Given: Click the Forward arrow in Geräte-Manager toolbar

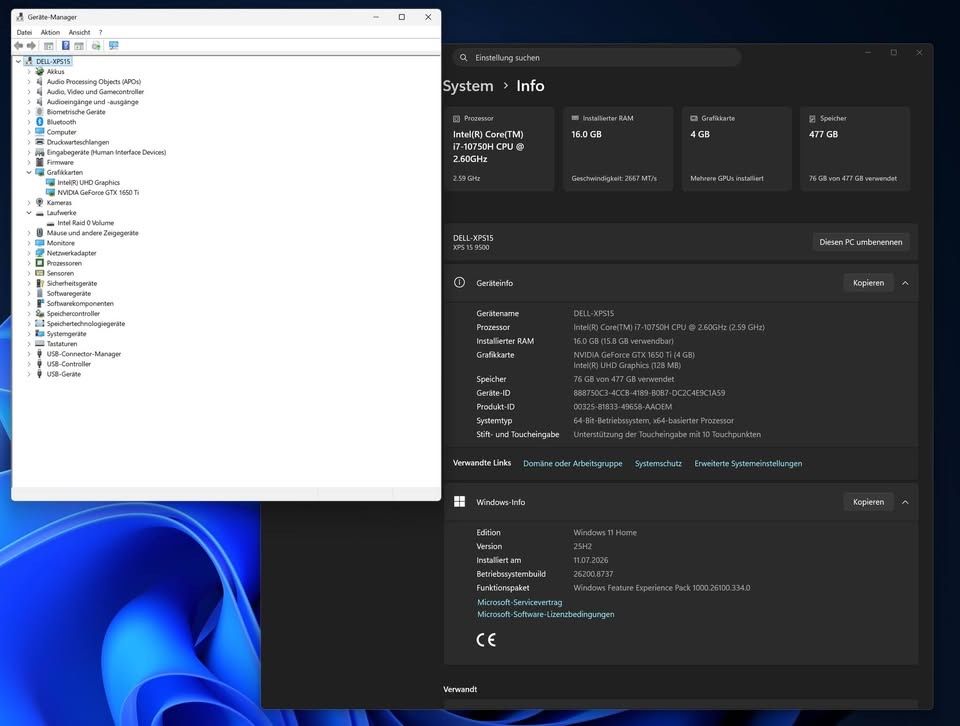Looking at the screenshot, I should [31, 46].
